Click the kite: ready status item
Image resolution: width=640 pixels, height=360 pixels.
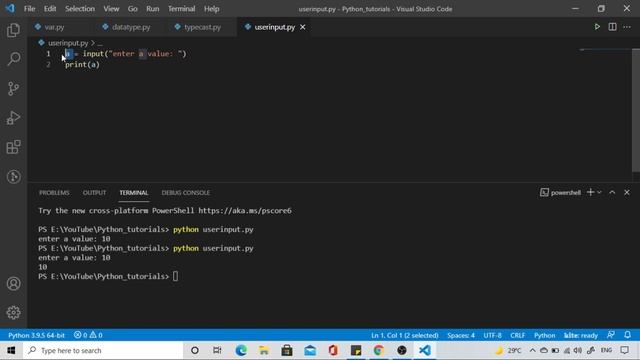581,335
